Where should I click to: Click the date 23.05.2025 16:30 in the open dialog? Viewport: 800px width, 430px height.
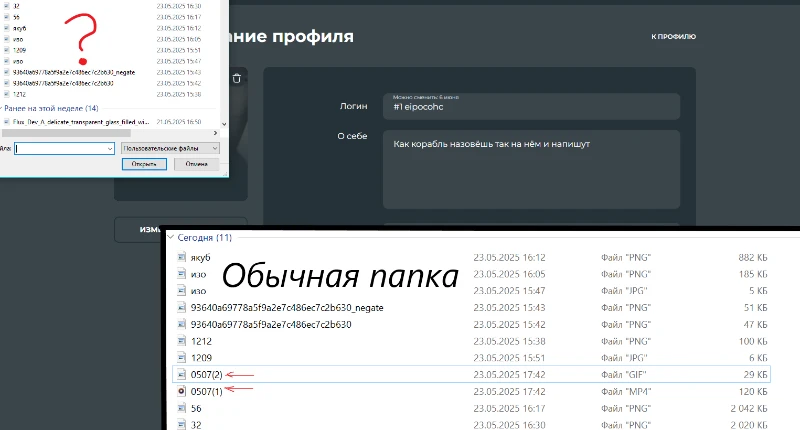pos(179,6)
